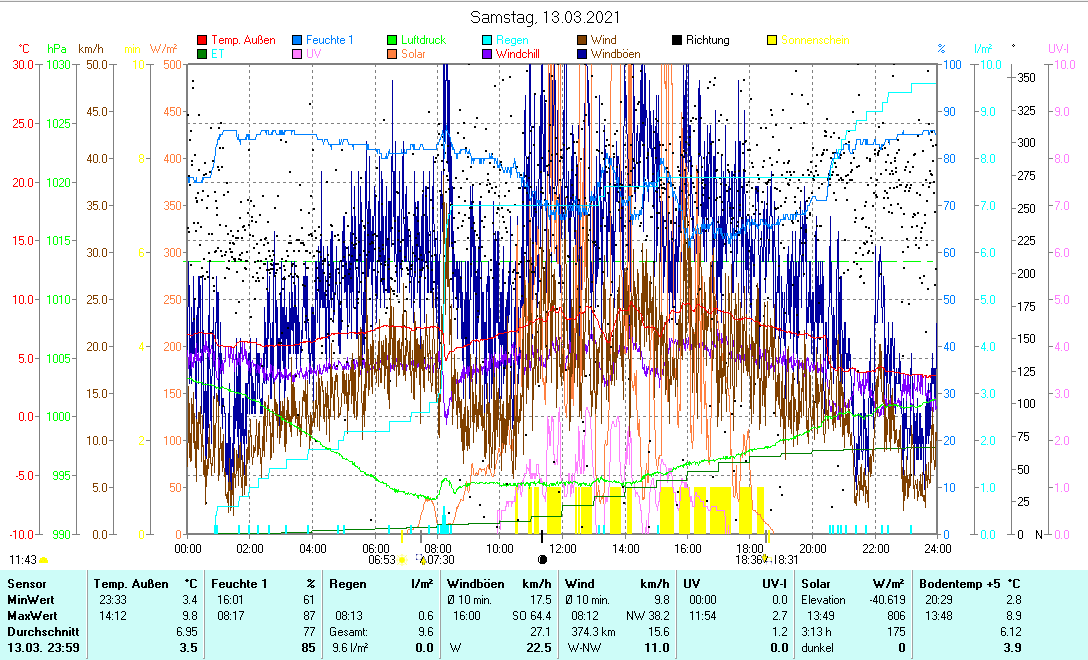Click the chart title Samstag, 13.03.2021

point(545,17)
